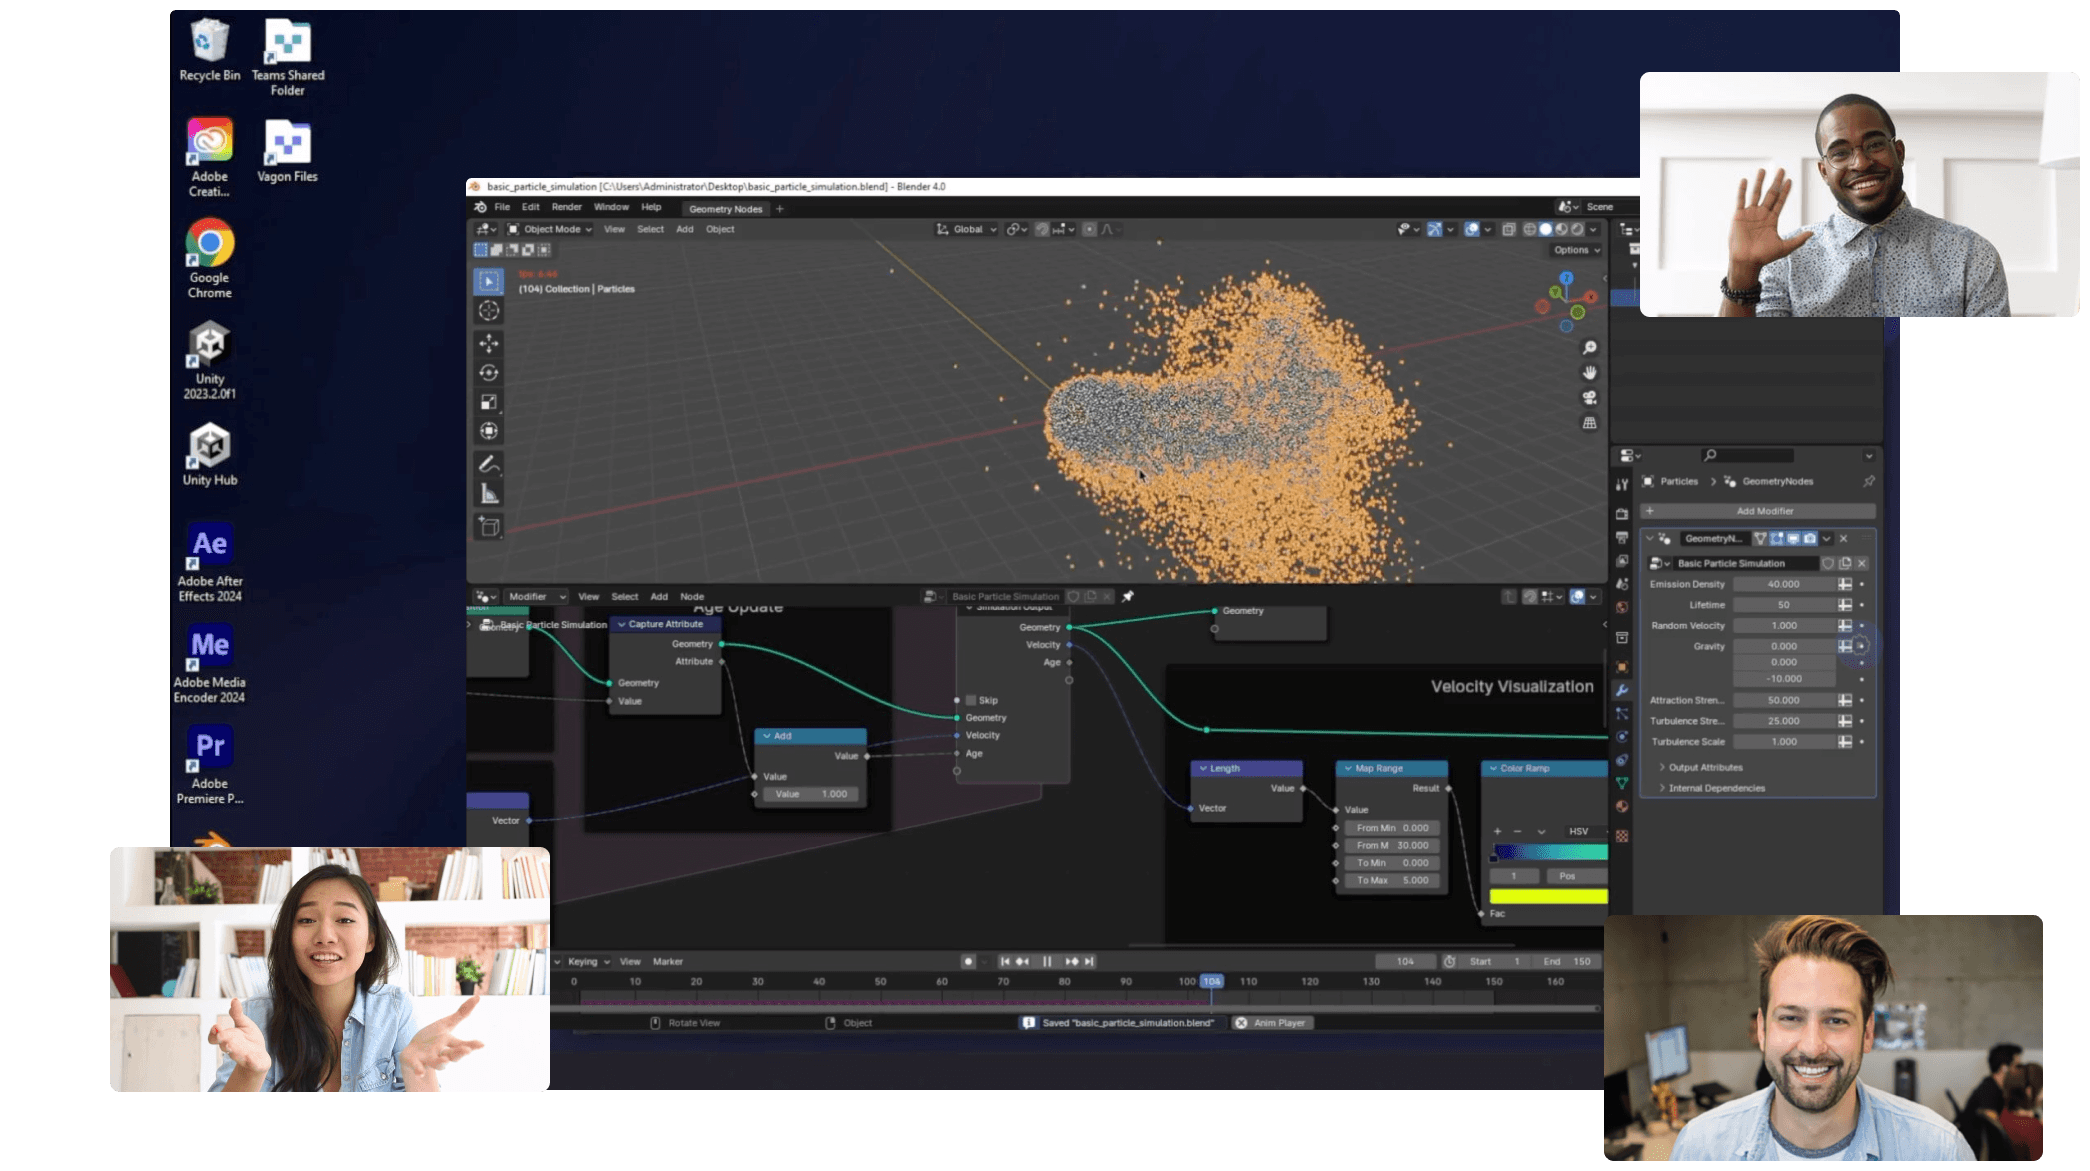Select the Annotate tool
This screenshot has height=1171, width=2090.
489,462
